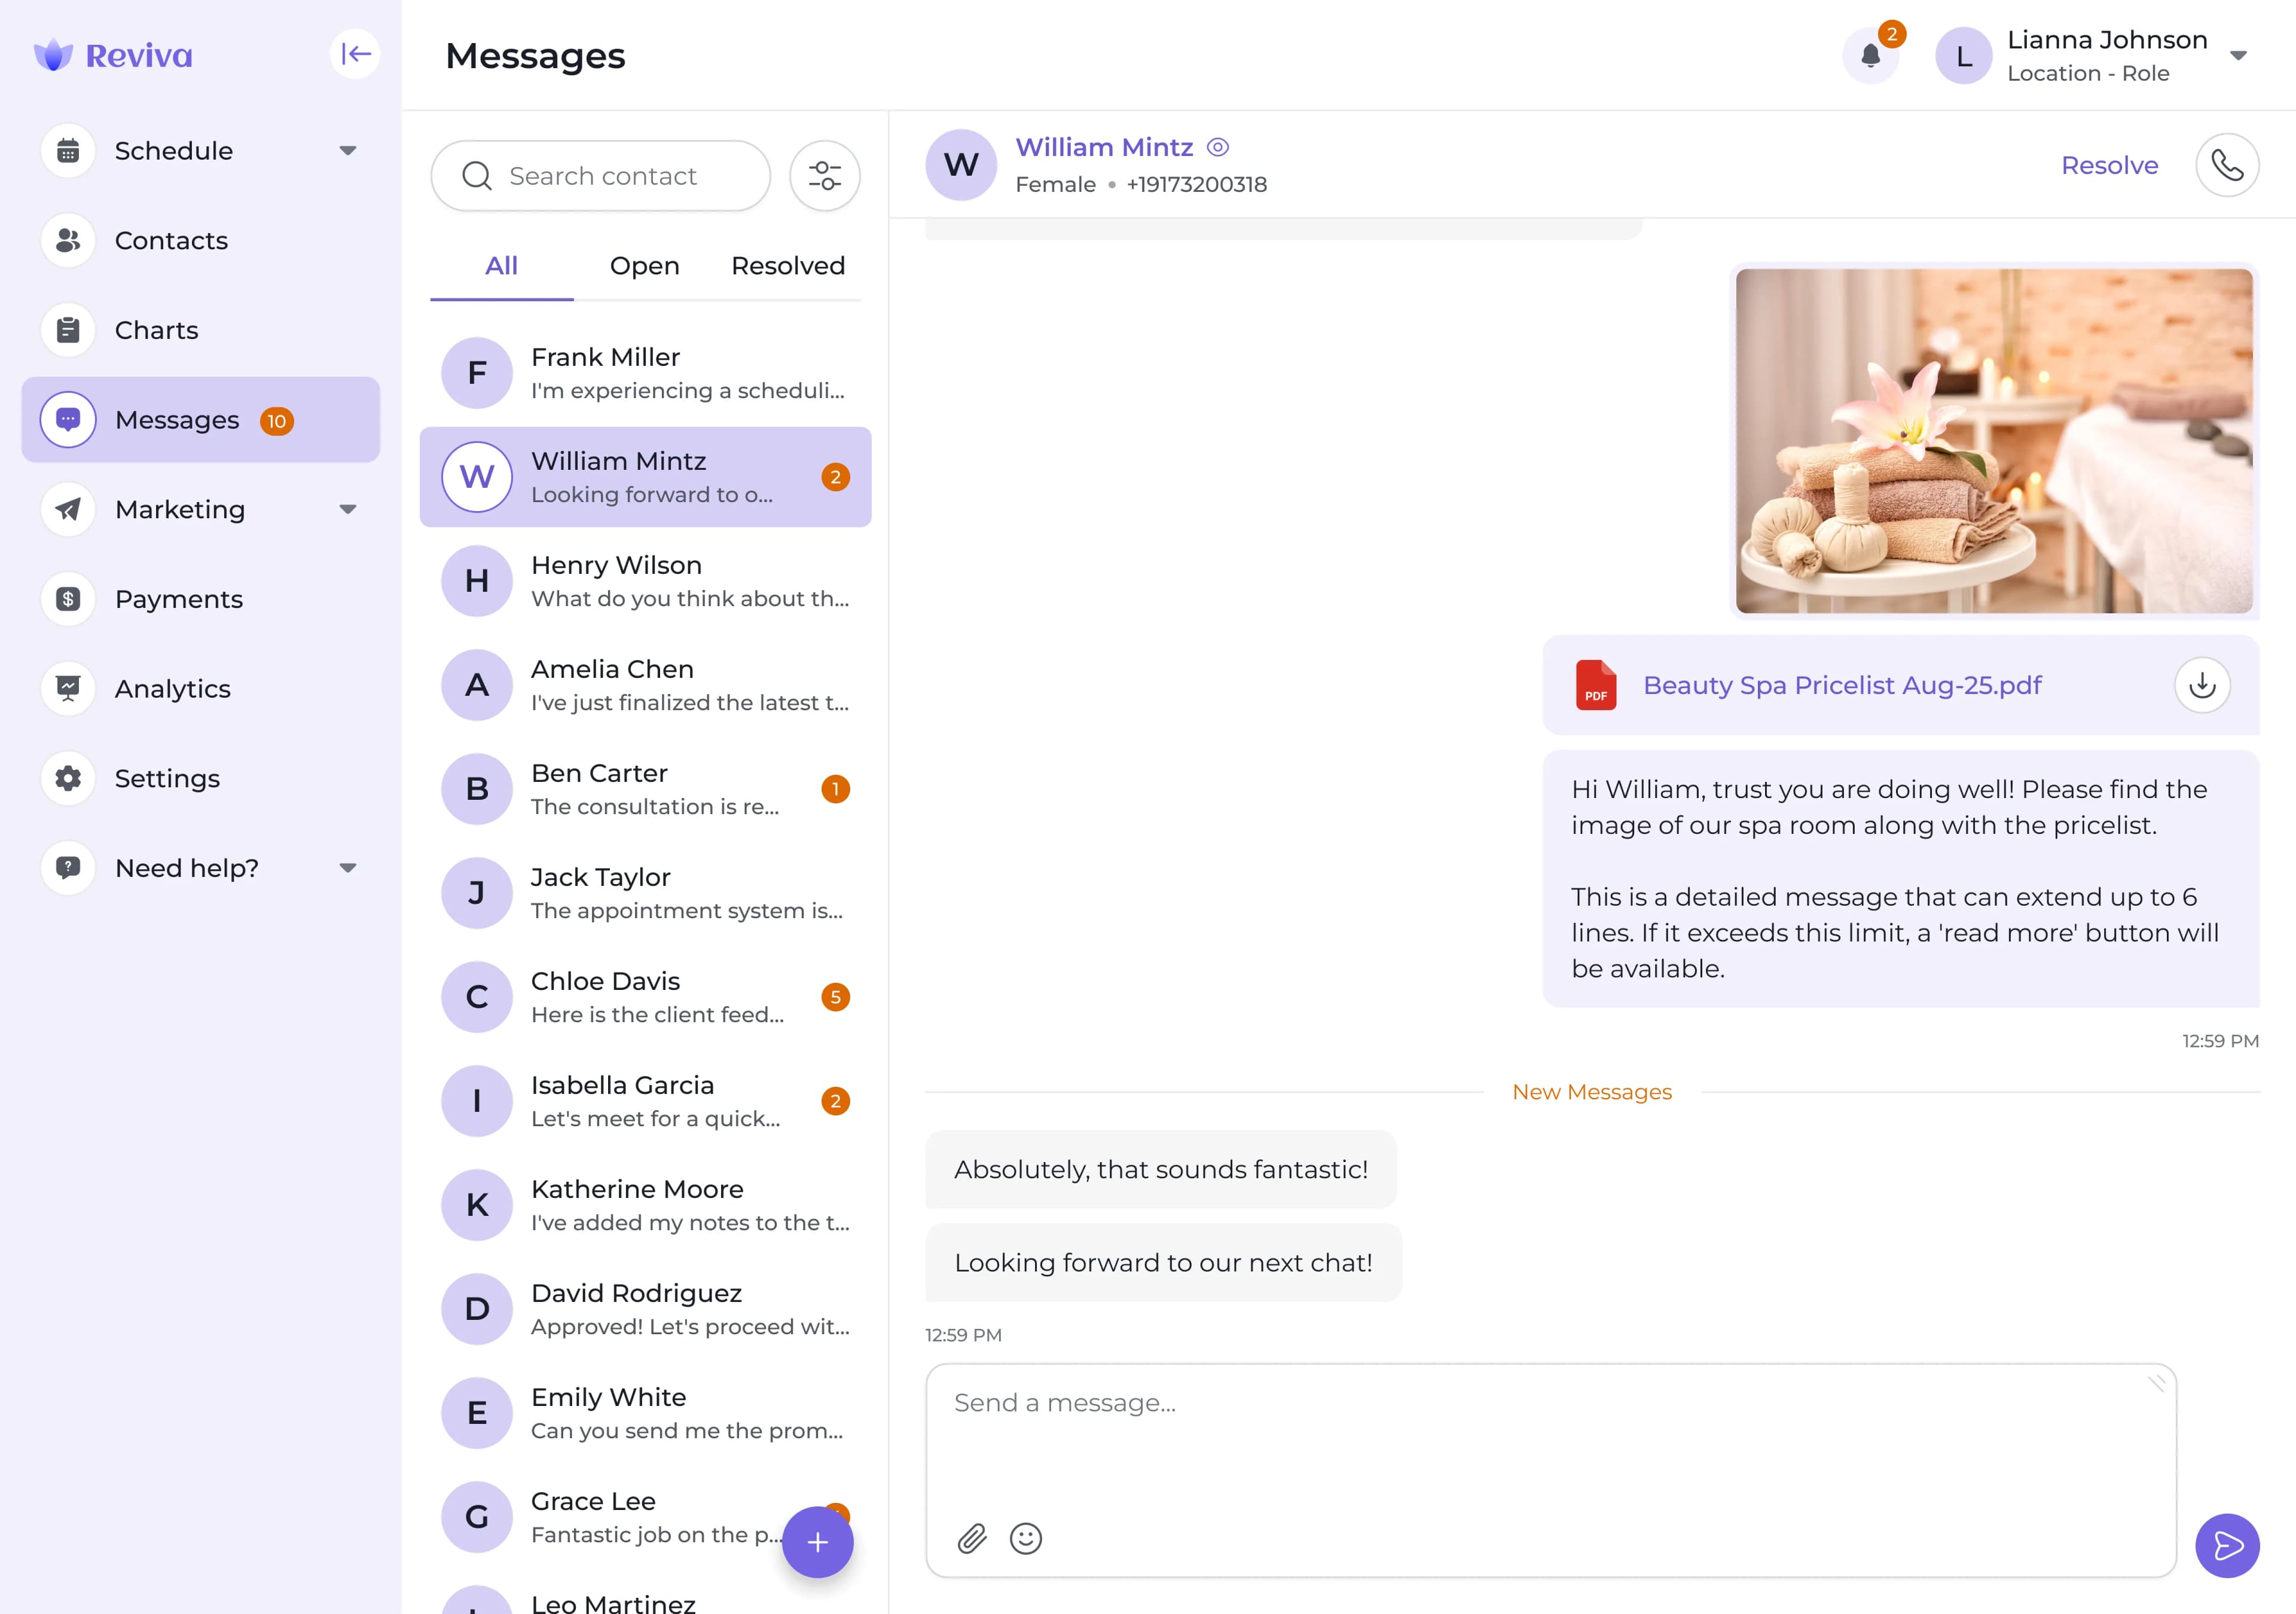Image resolution: width=2296 pixels, height=1614 pixels.
Task: Send the message with the send icon
Action: [2228, 1546]
